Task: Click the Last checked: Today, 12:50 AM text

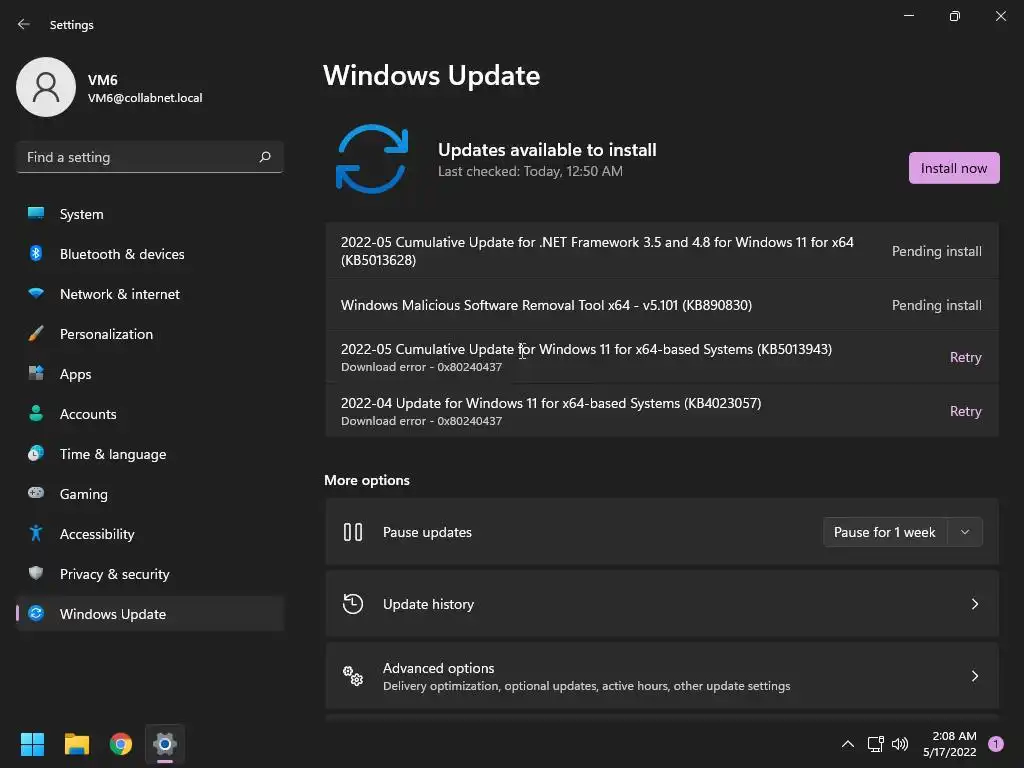Action: [530, 171]
